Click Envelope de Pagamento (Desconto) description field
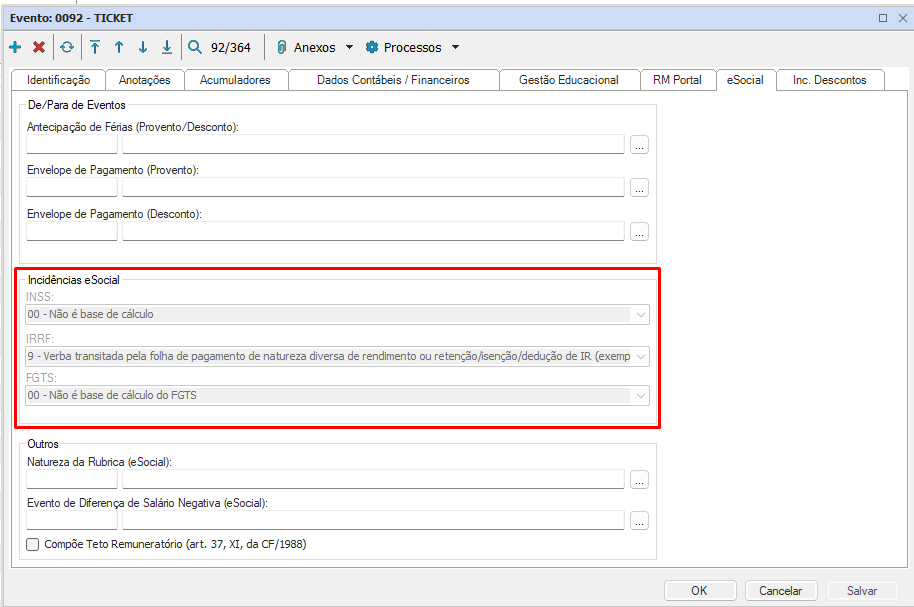The width and height of the screenshot is (914, 607). (x=373, y=231)
